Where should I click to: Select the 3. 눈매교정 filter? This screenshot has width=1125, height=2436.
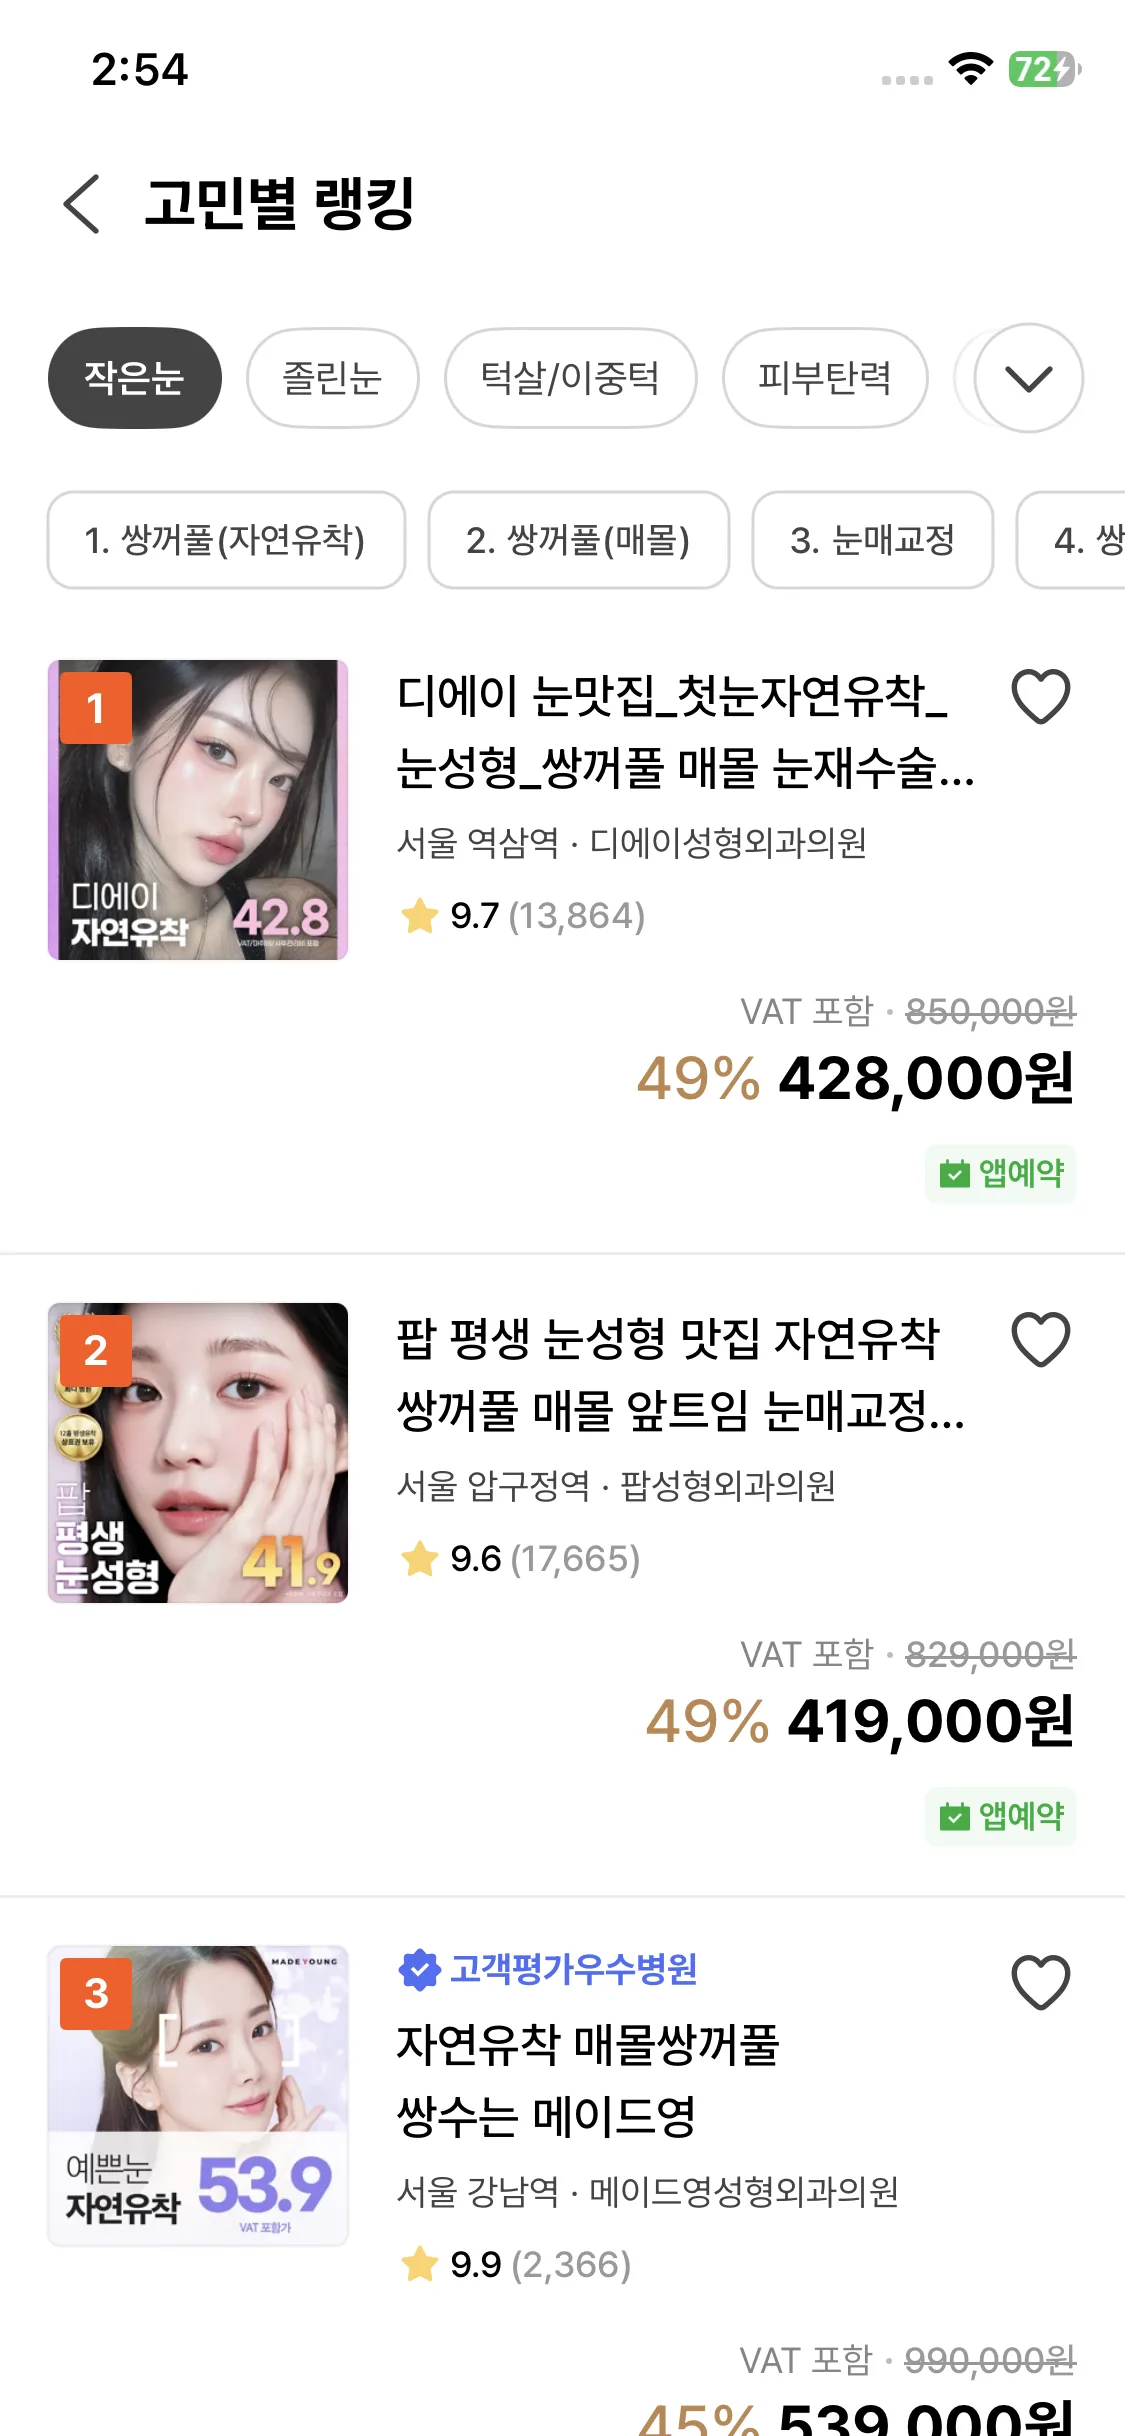click(872, 540)
